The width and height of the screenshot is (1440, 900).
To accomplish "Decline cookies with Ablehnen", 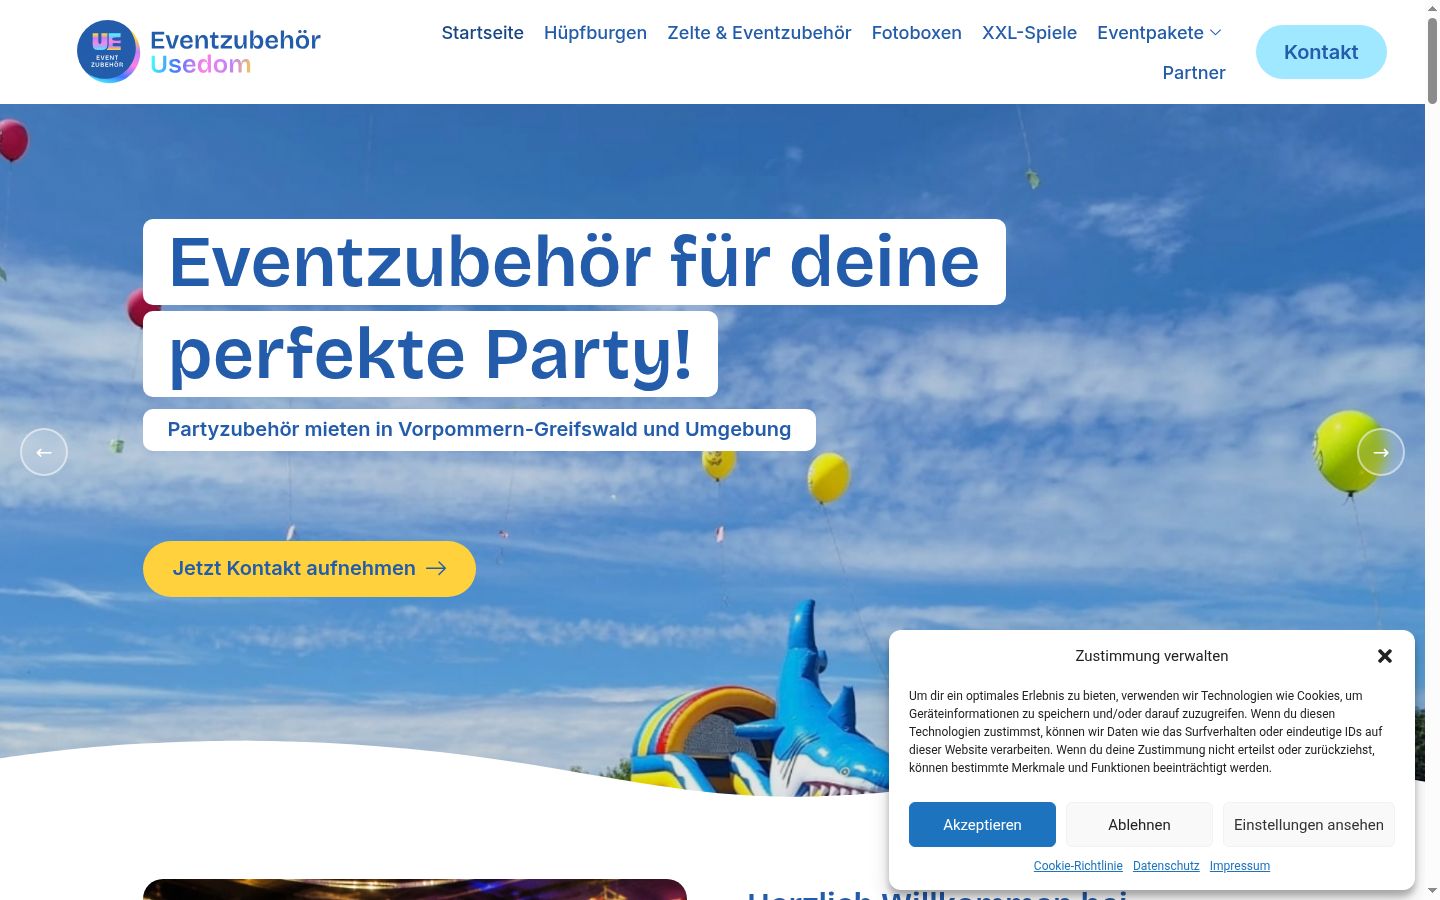I will pos(1139,825).
